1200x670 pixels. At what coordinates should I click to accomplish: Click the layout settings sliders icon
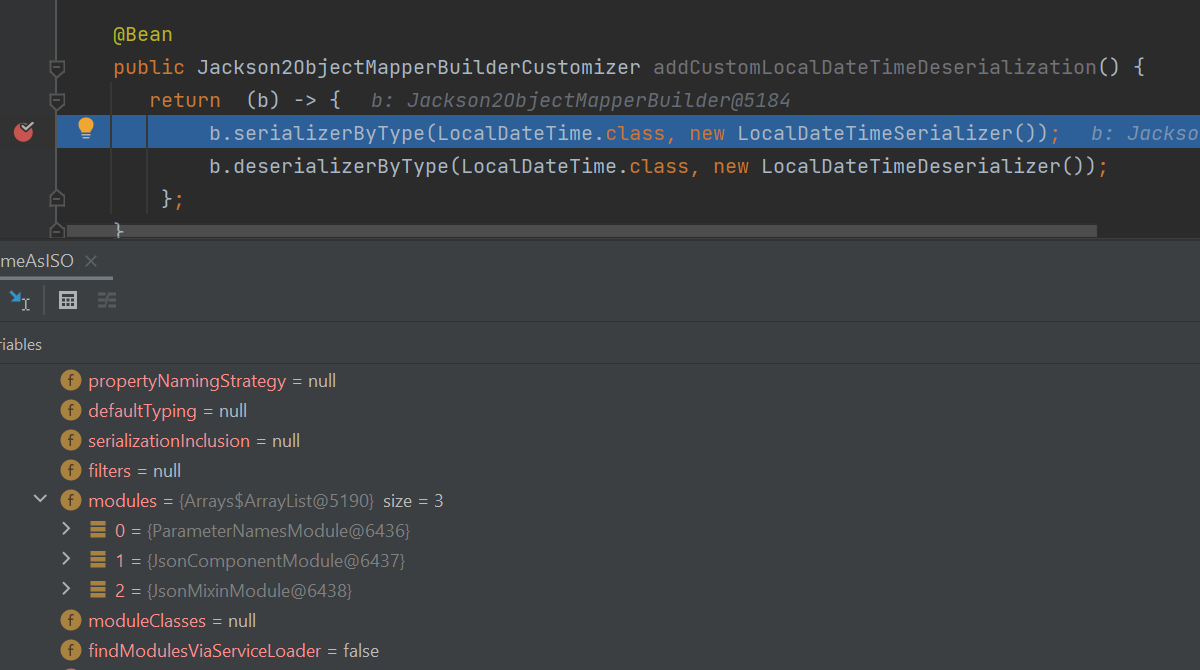coord(106,300)
